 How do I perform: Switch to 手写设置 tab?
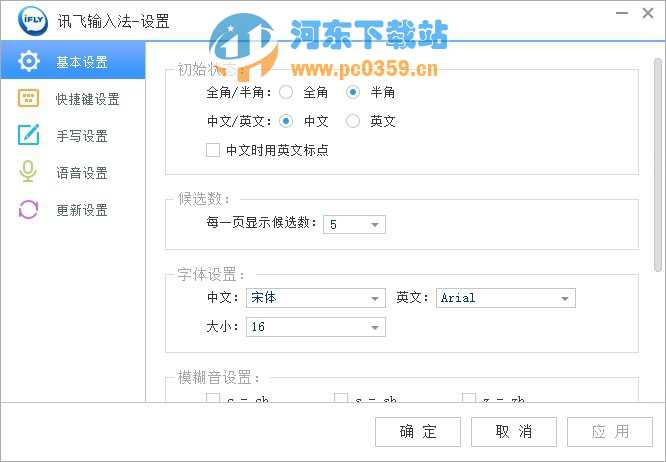pos(73,136)
